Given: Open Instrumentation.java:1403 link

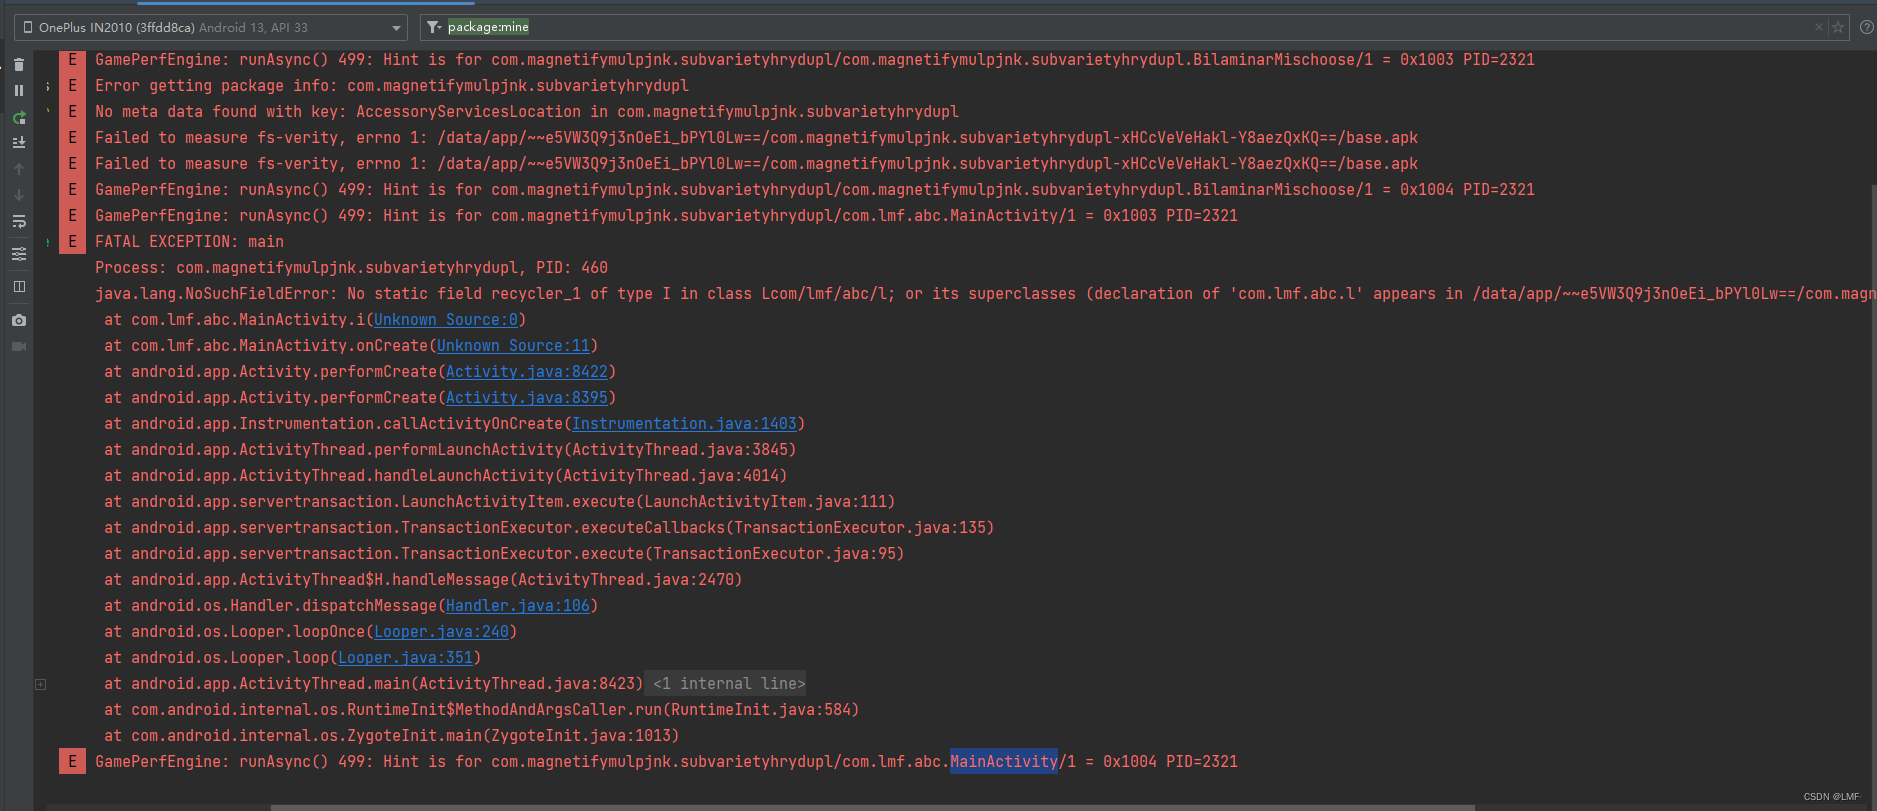Looking at the screenshot, I should [684, 424].
